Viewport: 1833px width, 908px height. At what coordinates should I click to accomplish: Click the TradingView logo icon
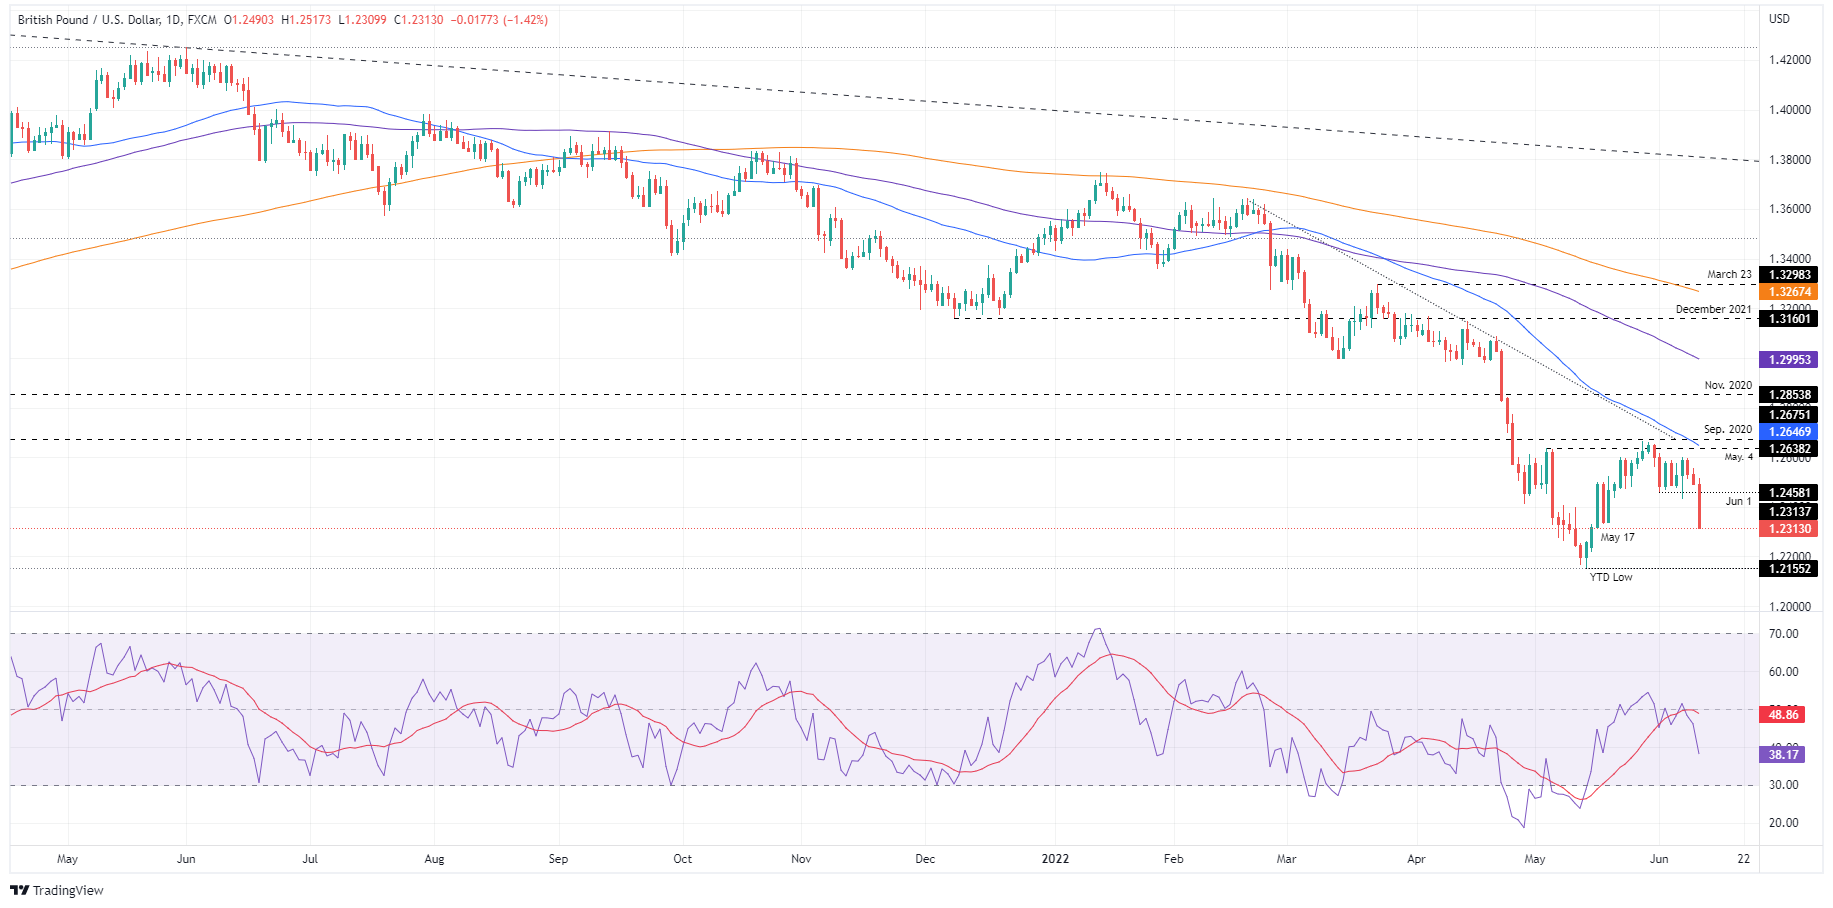pyautogui.click(x=20, y=890)
